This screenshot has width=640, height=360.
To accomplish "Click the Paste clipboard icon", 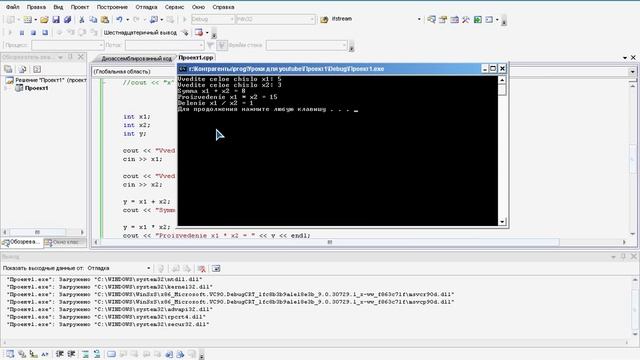I will point(105,19).
